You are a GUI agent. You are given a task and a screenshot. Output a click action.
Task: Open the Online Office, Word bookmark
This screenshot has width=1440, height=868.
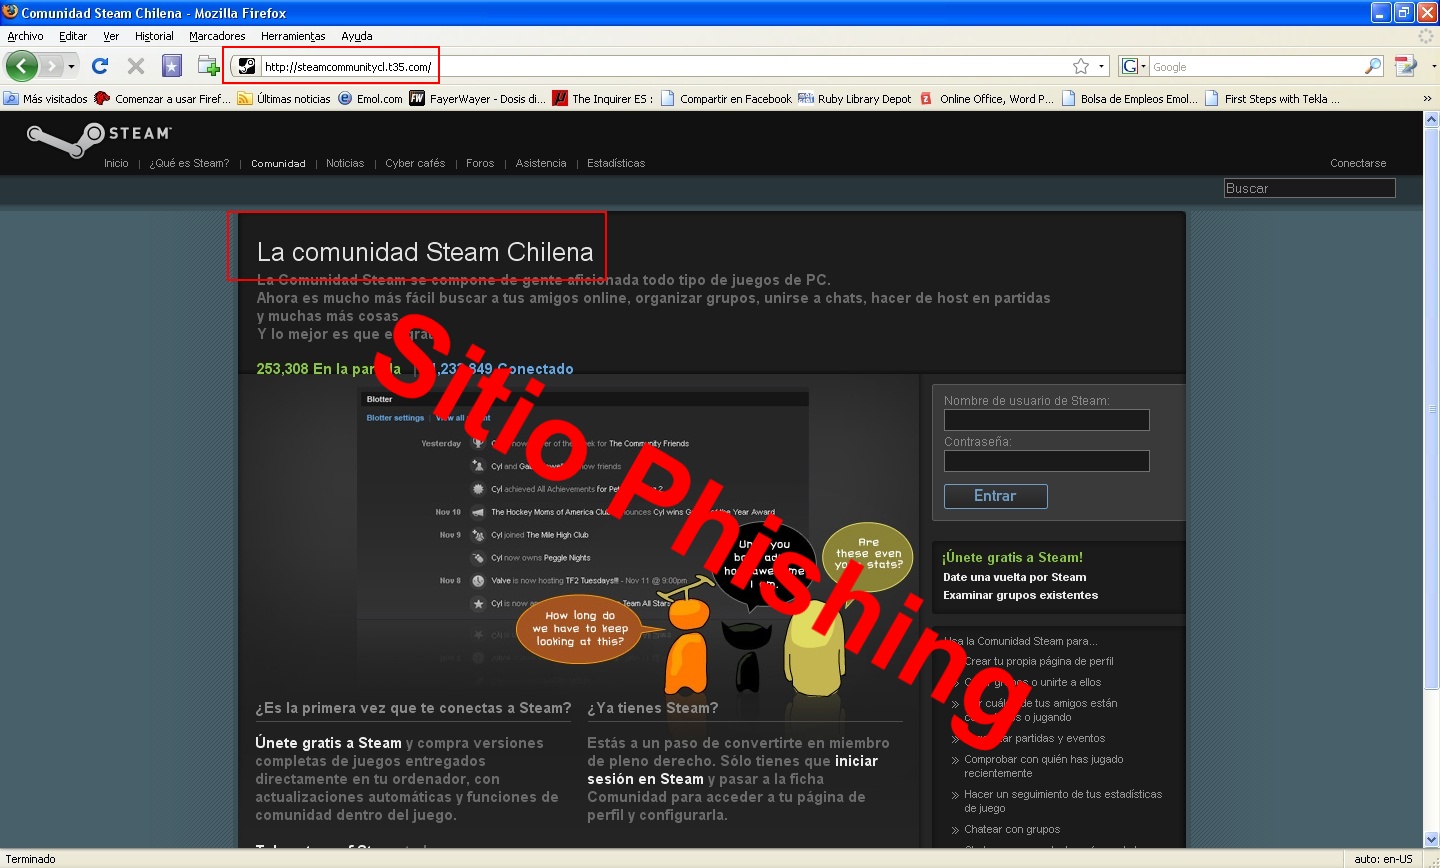[x=987, y=99]
